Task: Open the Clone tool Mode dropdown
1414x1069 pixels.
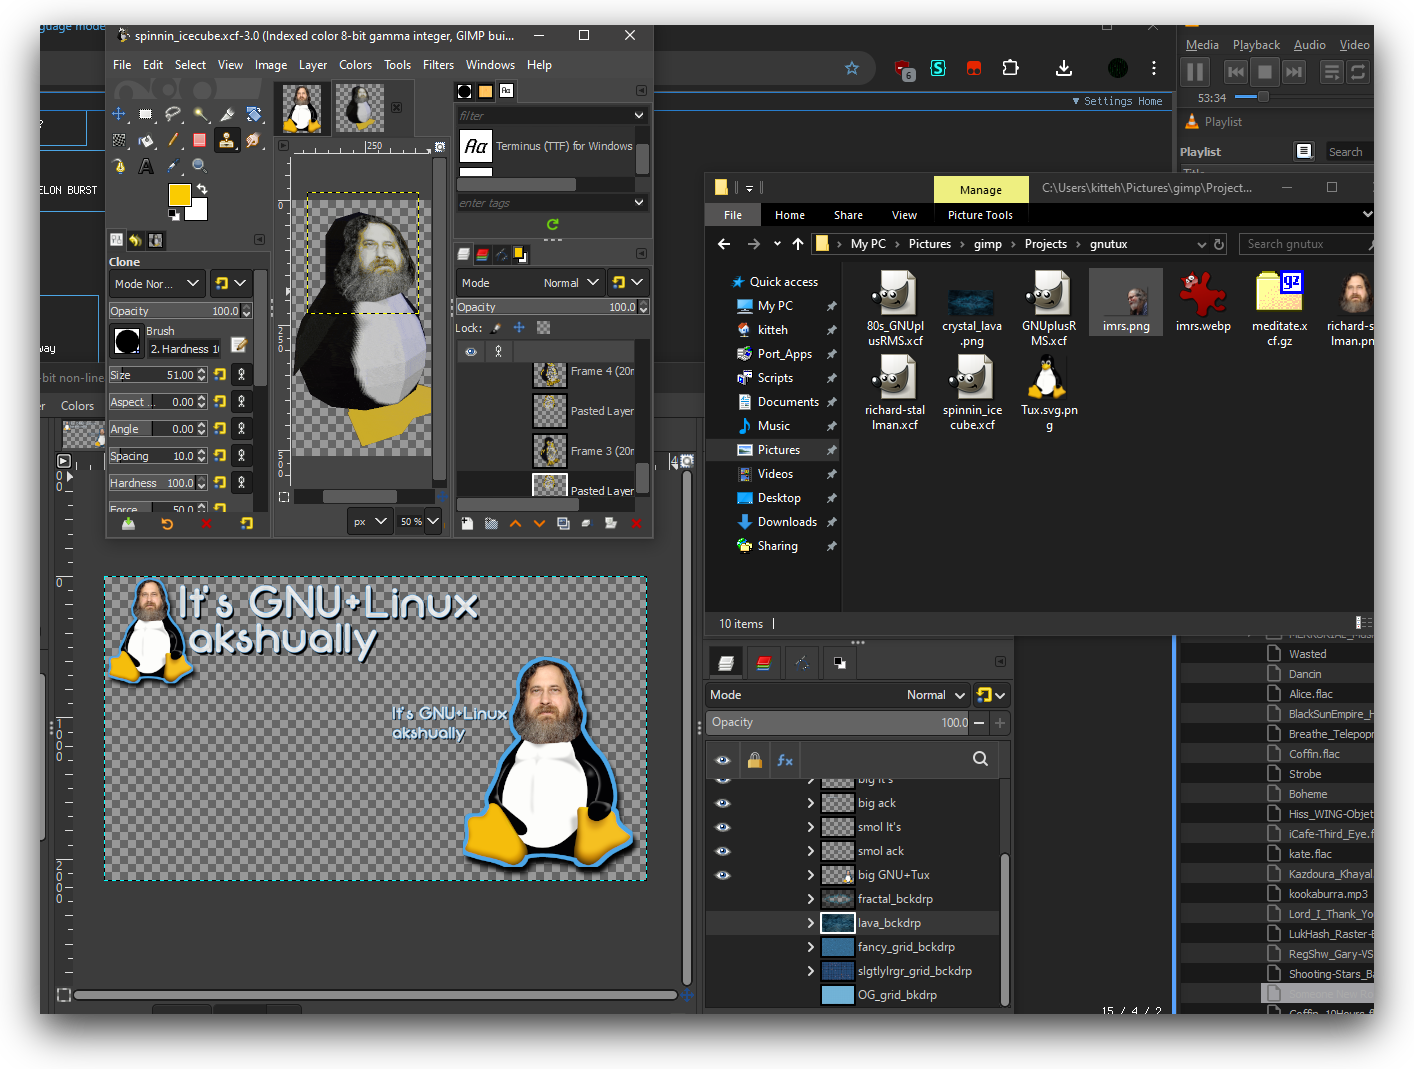Action: click(x=158, y=284)
